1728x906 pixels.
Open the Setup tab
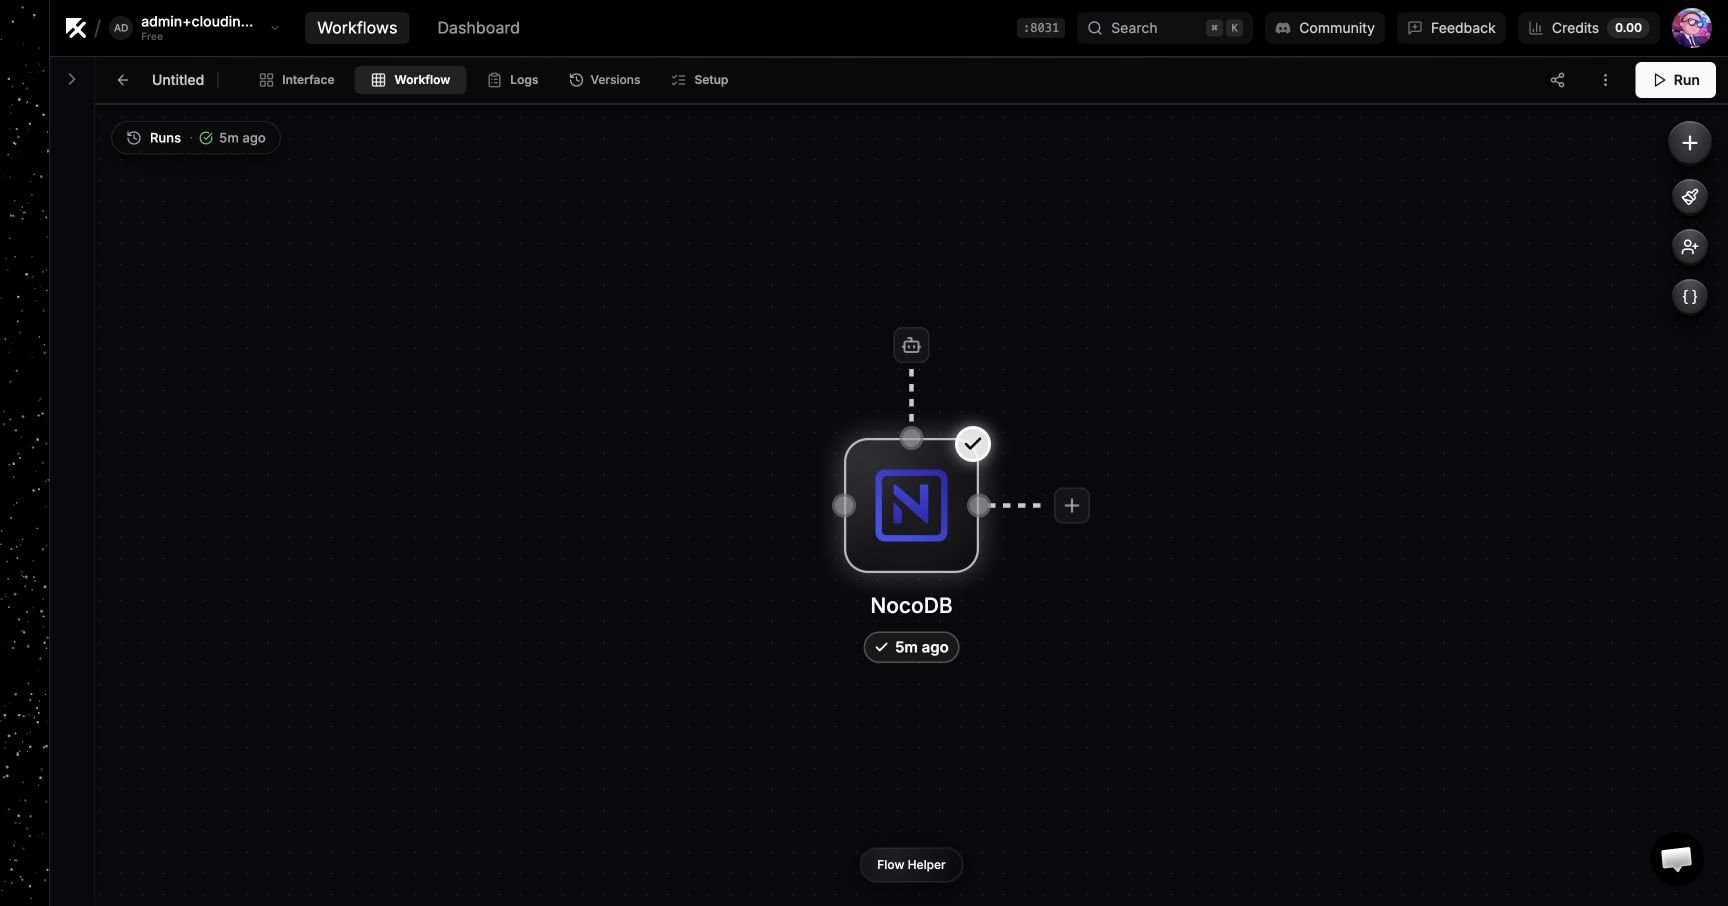(x=699, y=80)
